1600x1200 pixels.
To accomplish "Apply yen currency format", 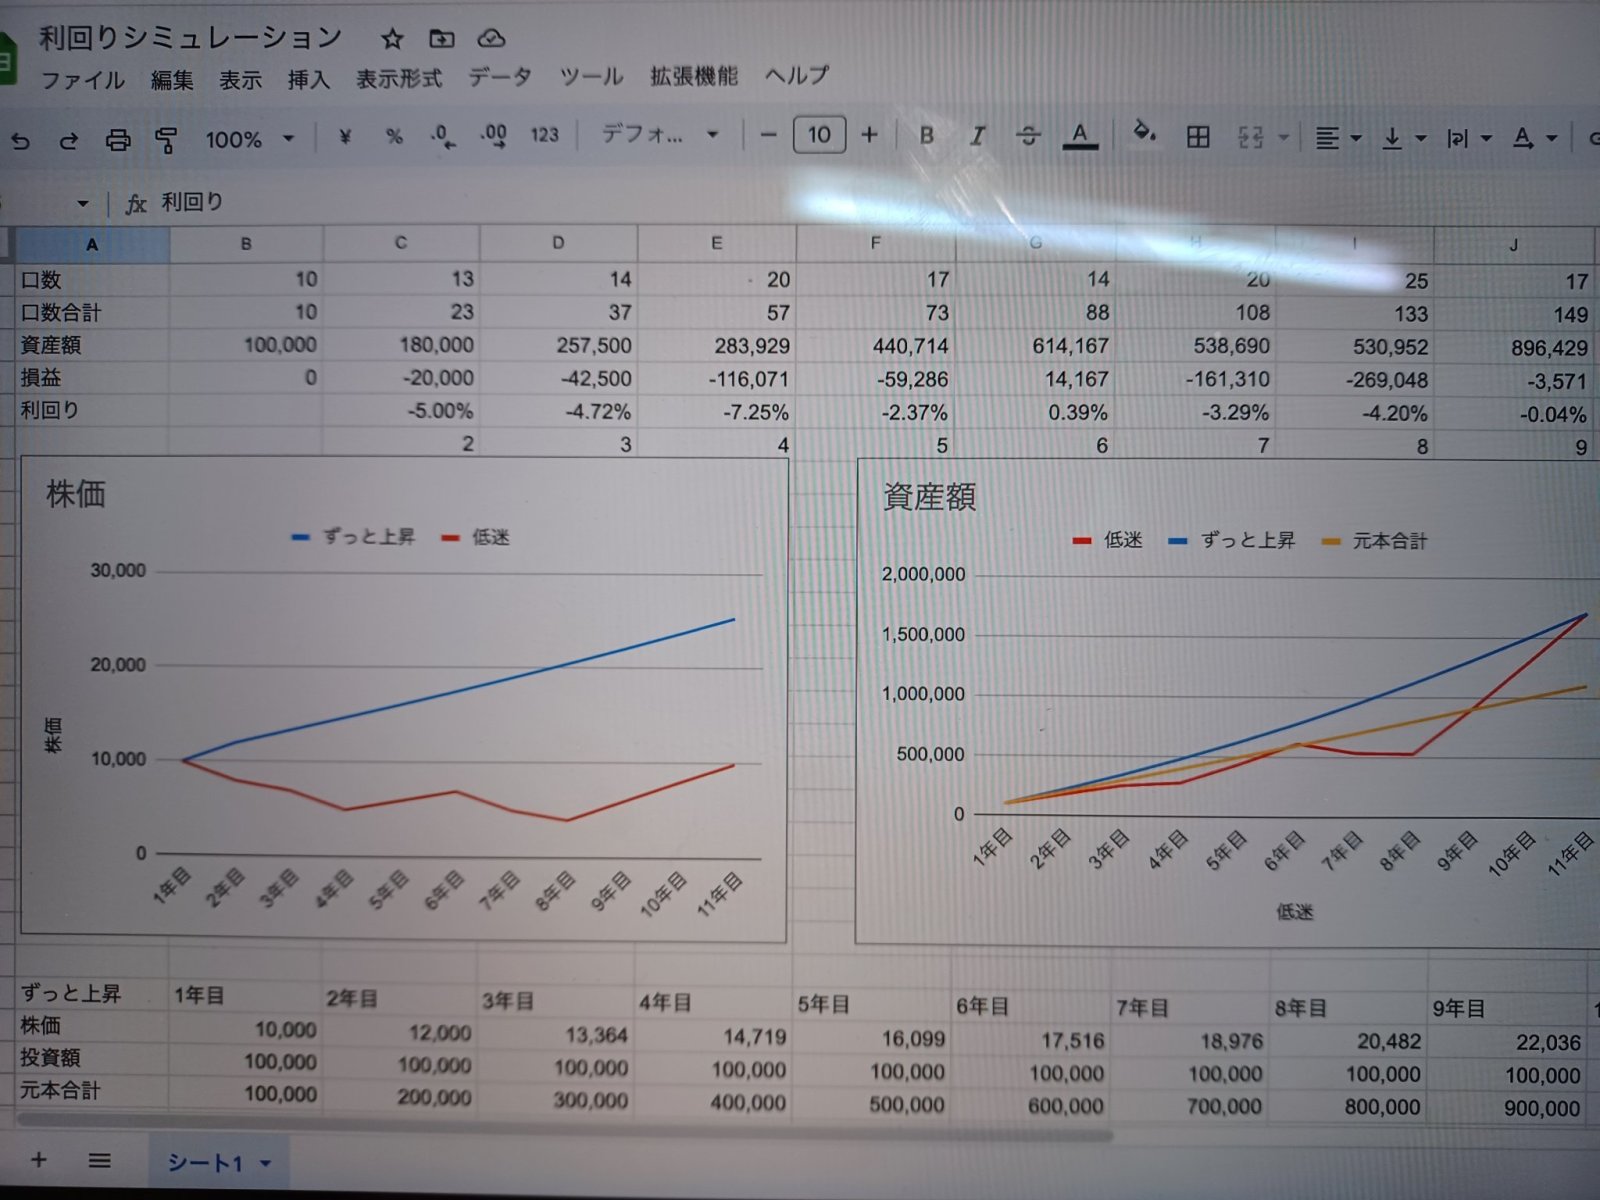I will (344, 137).
